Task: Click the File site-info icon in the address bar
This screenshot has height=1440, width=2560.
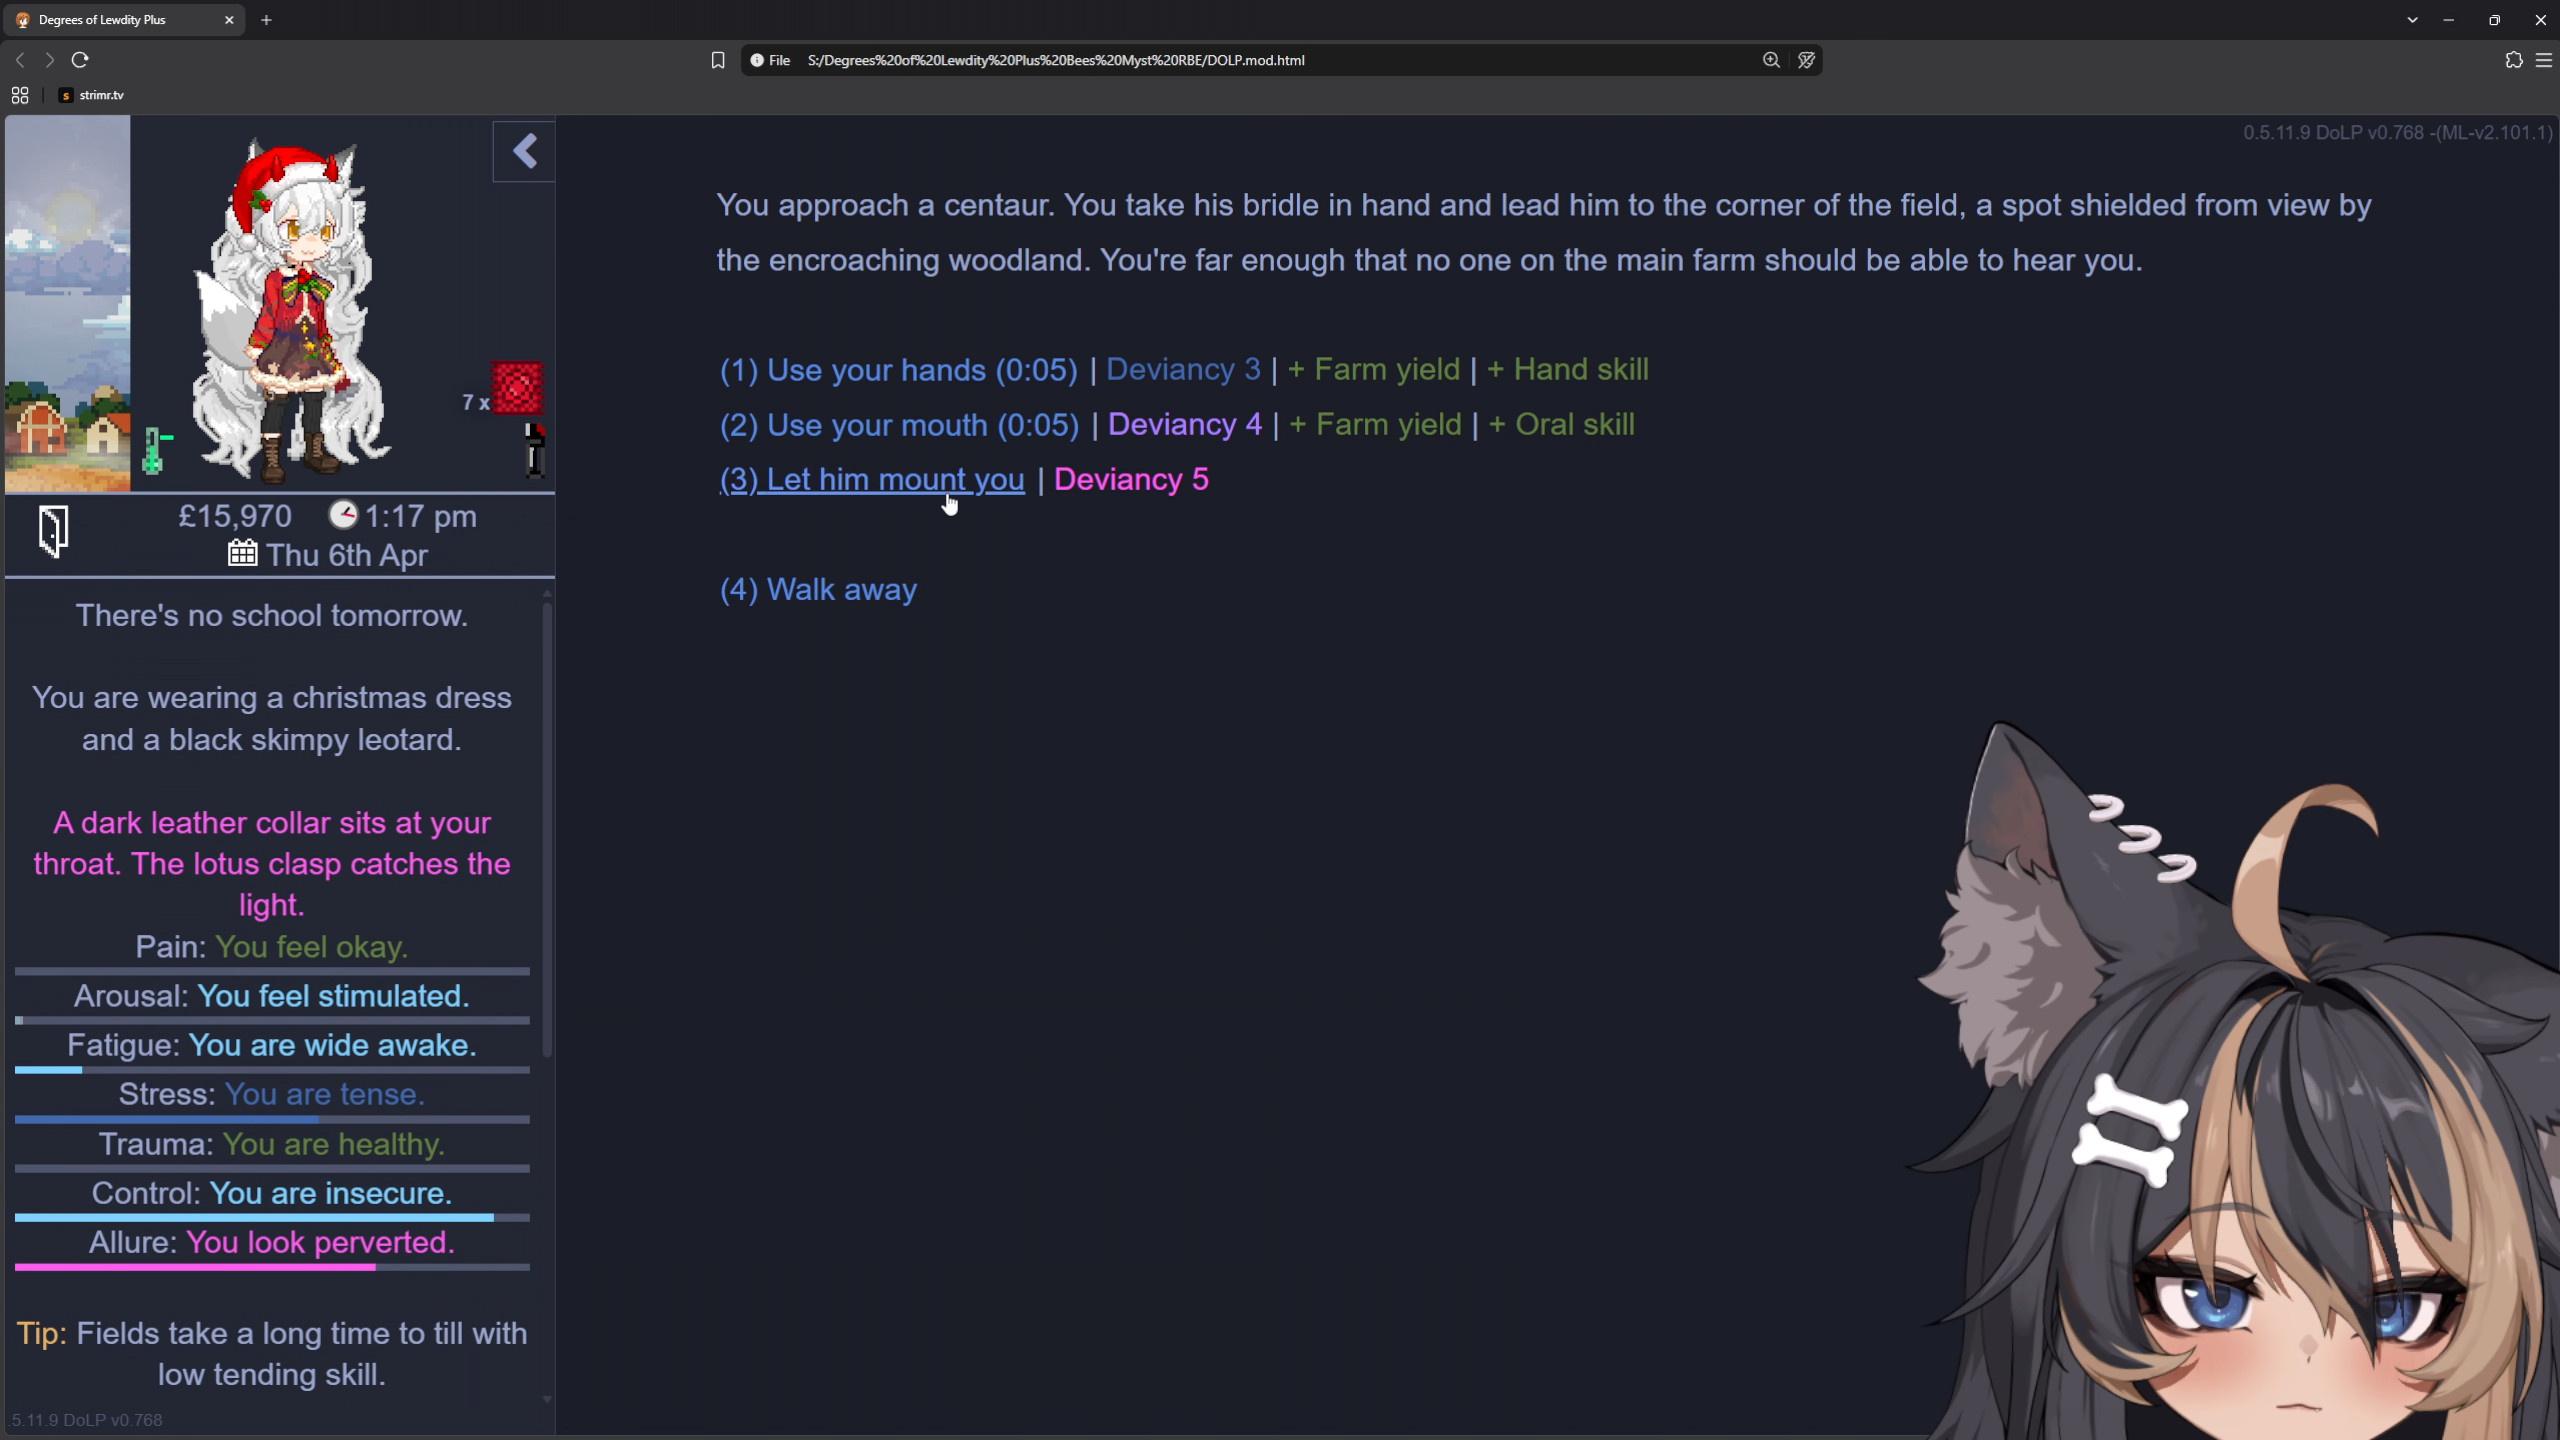Action: pyautogui.click(x=770, y=60)
